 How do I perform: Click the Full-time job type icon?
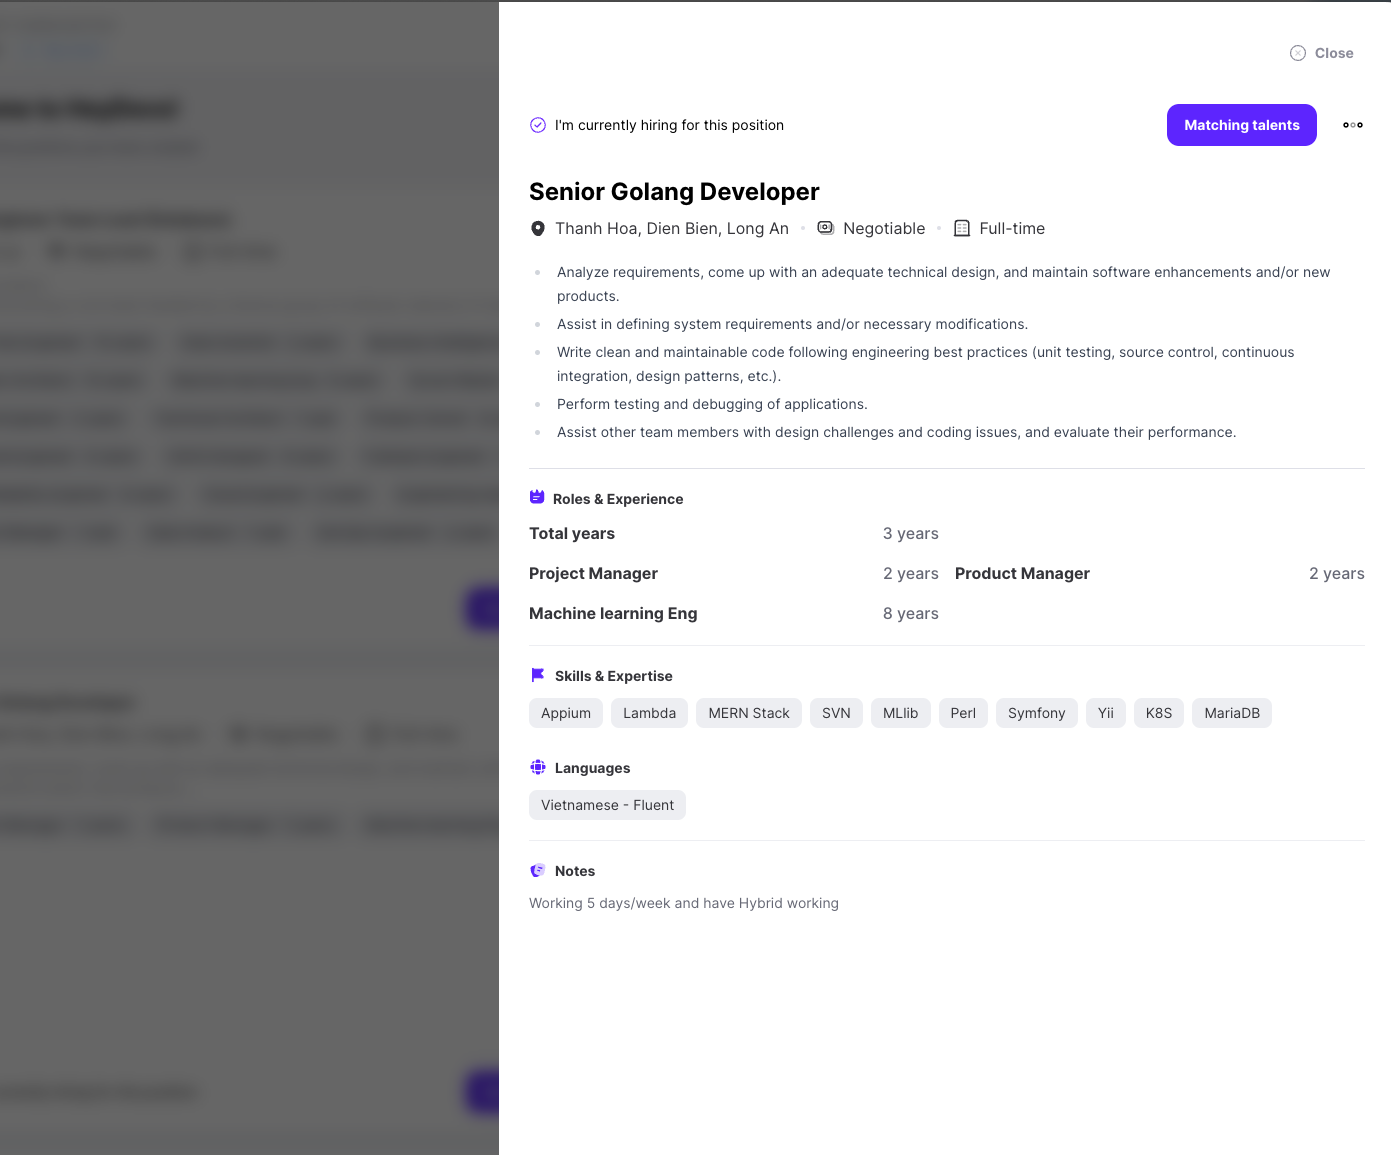[x=962, y=228]
